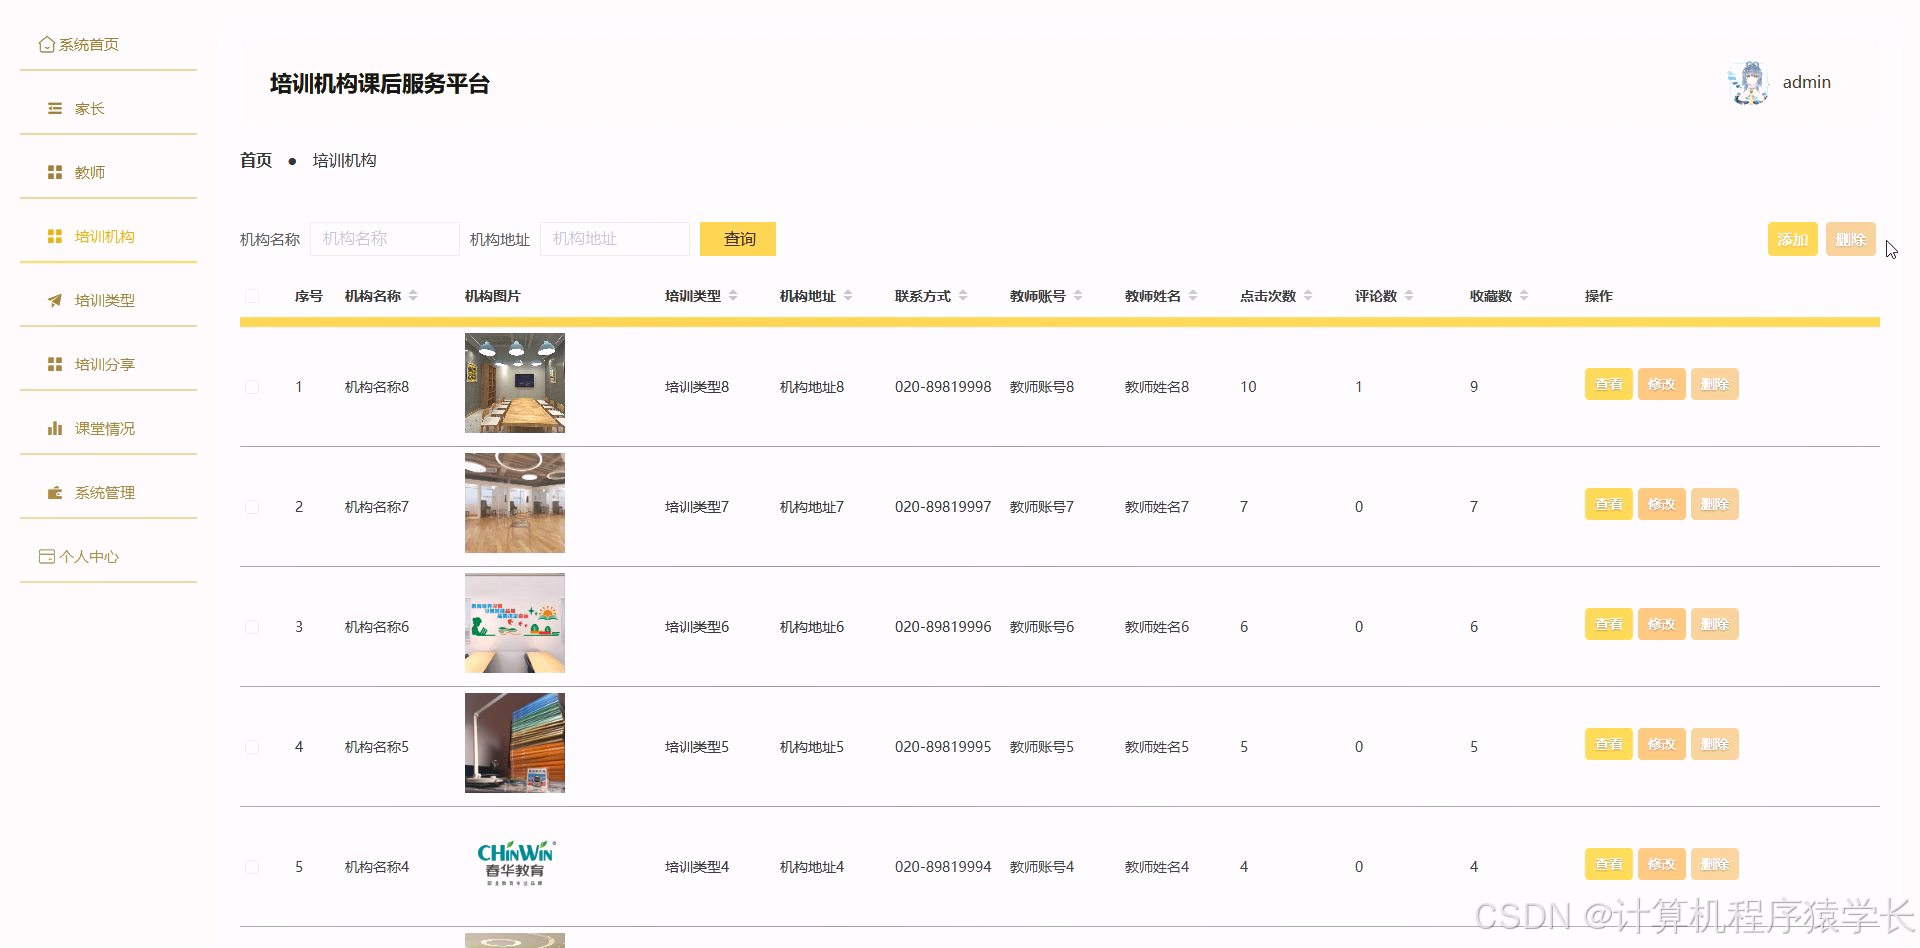This screenshot has width=1920, height=948.
Task: Sort by 机构地址 column arrows
Action: [848, 296]
